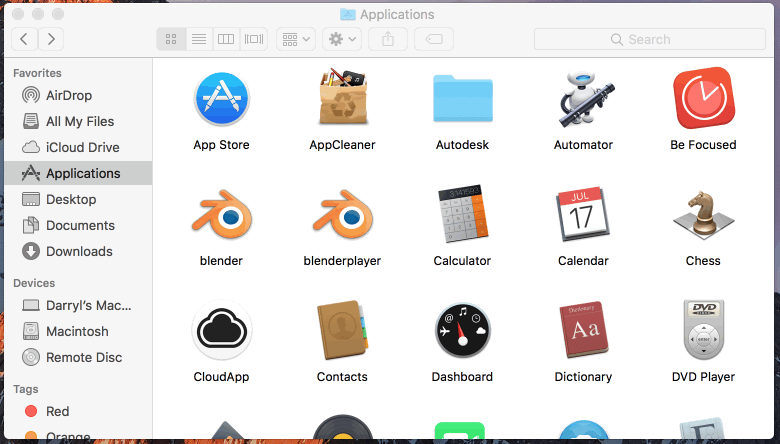
Task: Select Remote Disc in the sidebar
Action: point(78,357)
